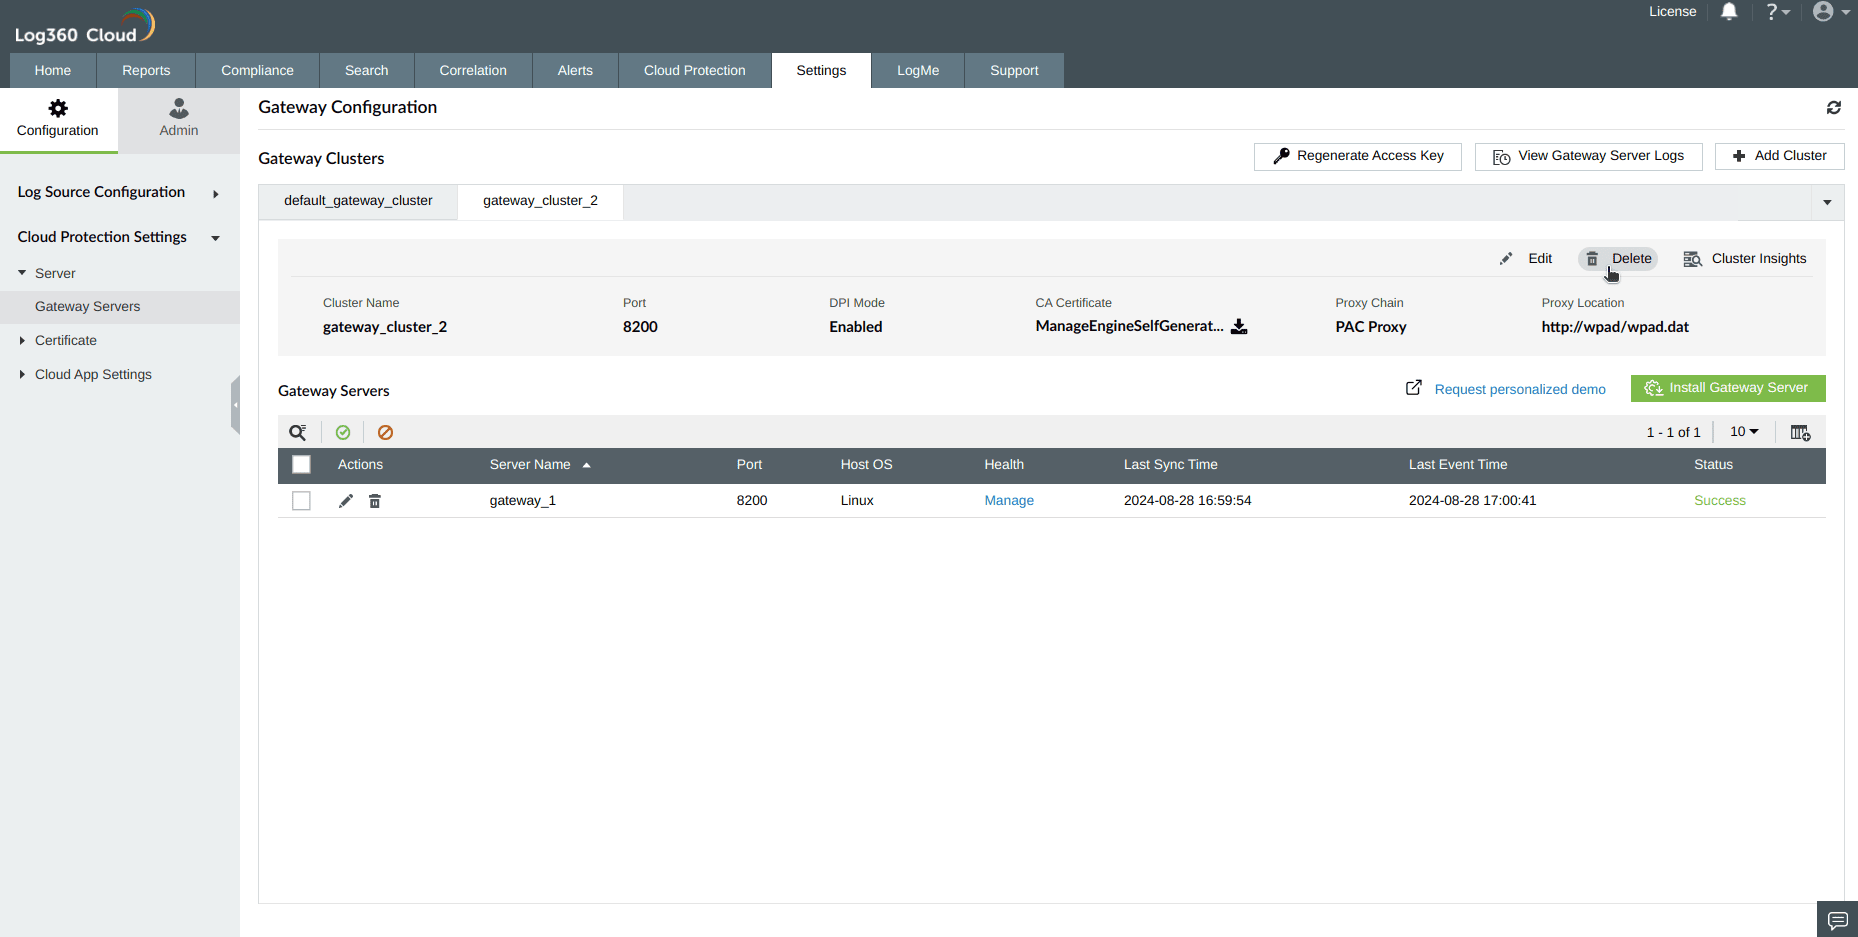Click the Last Sync Time column header
The image size is (1858, 937).
[1171, 465]
